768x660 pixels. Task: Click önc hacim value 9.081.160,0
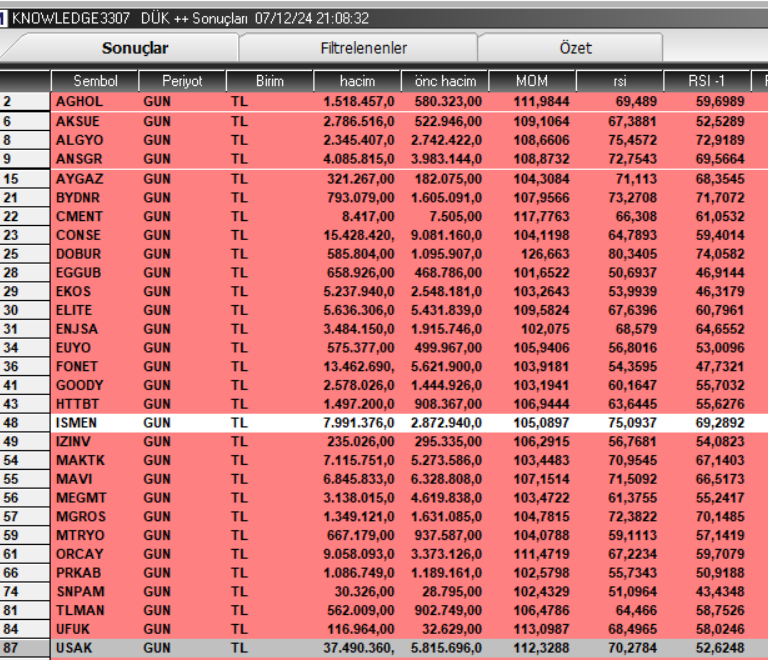pos(446,235)
